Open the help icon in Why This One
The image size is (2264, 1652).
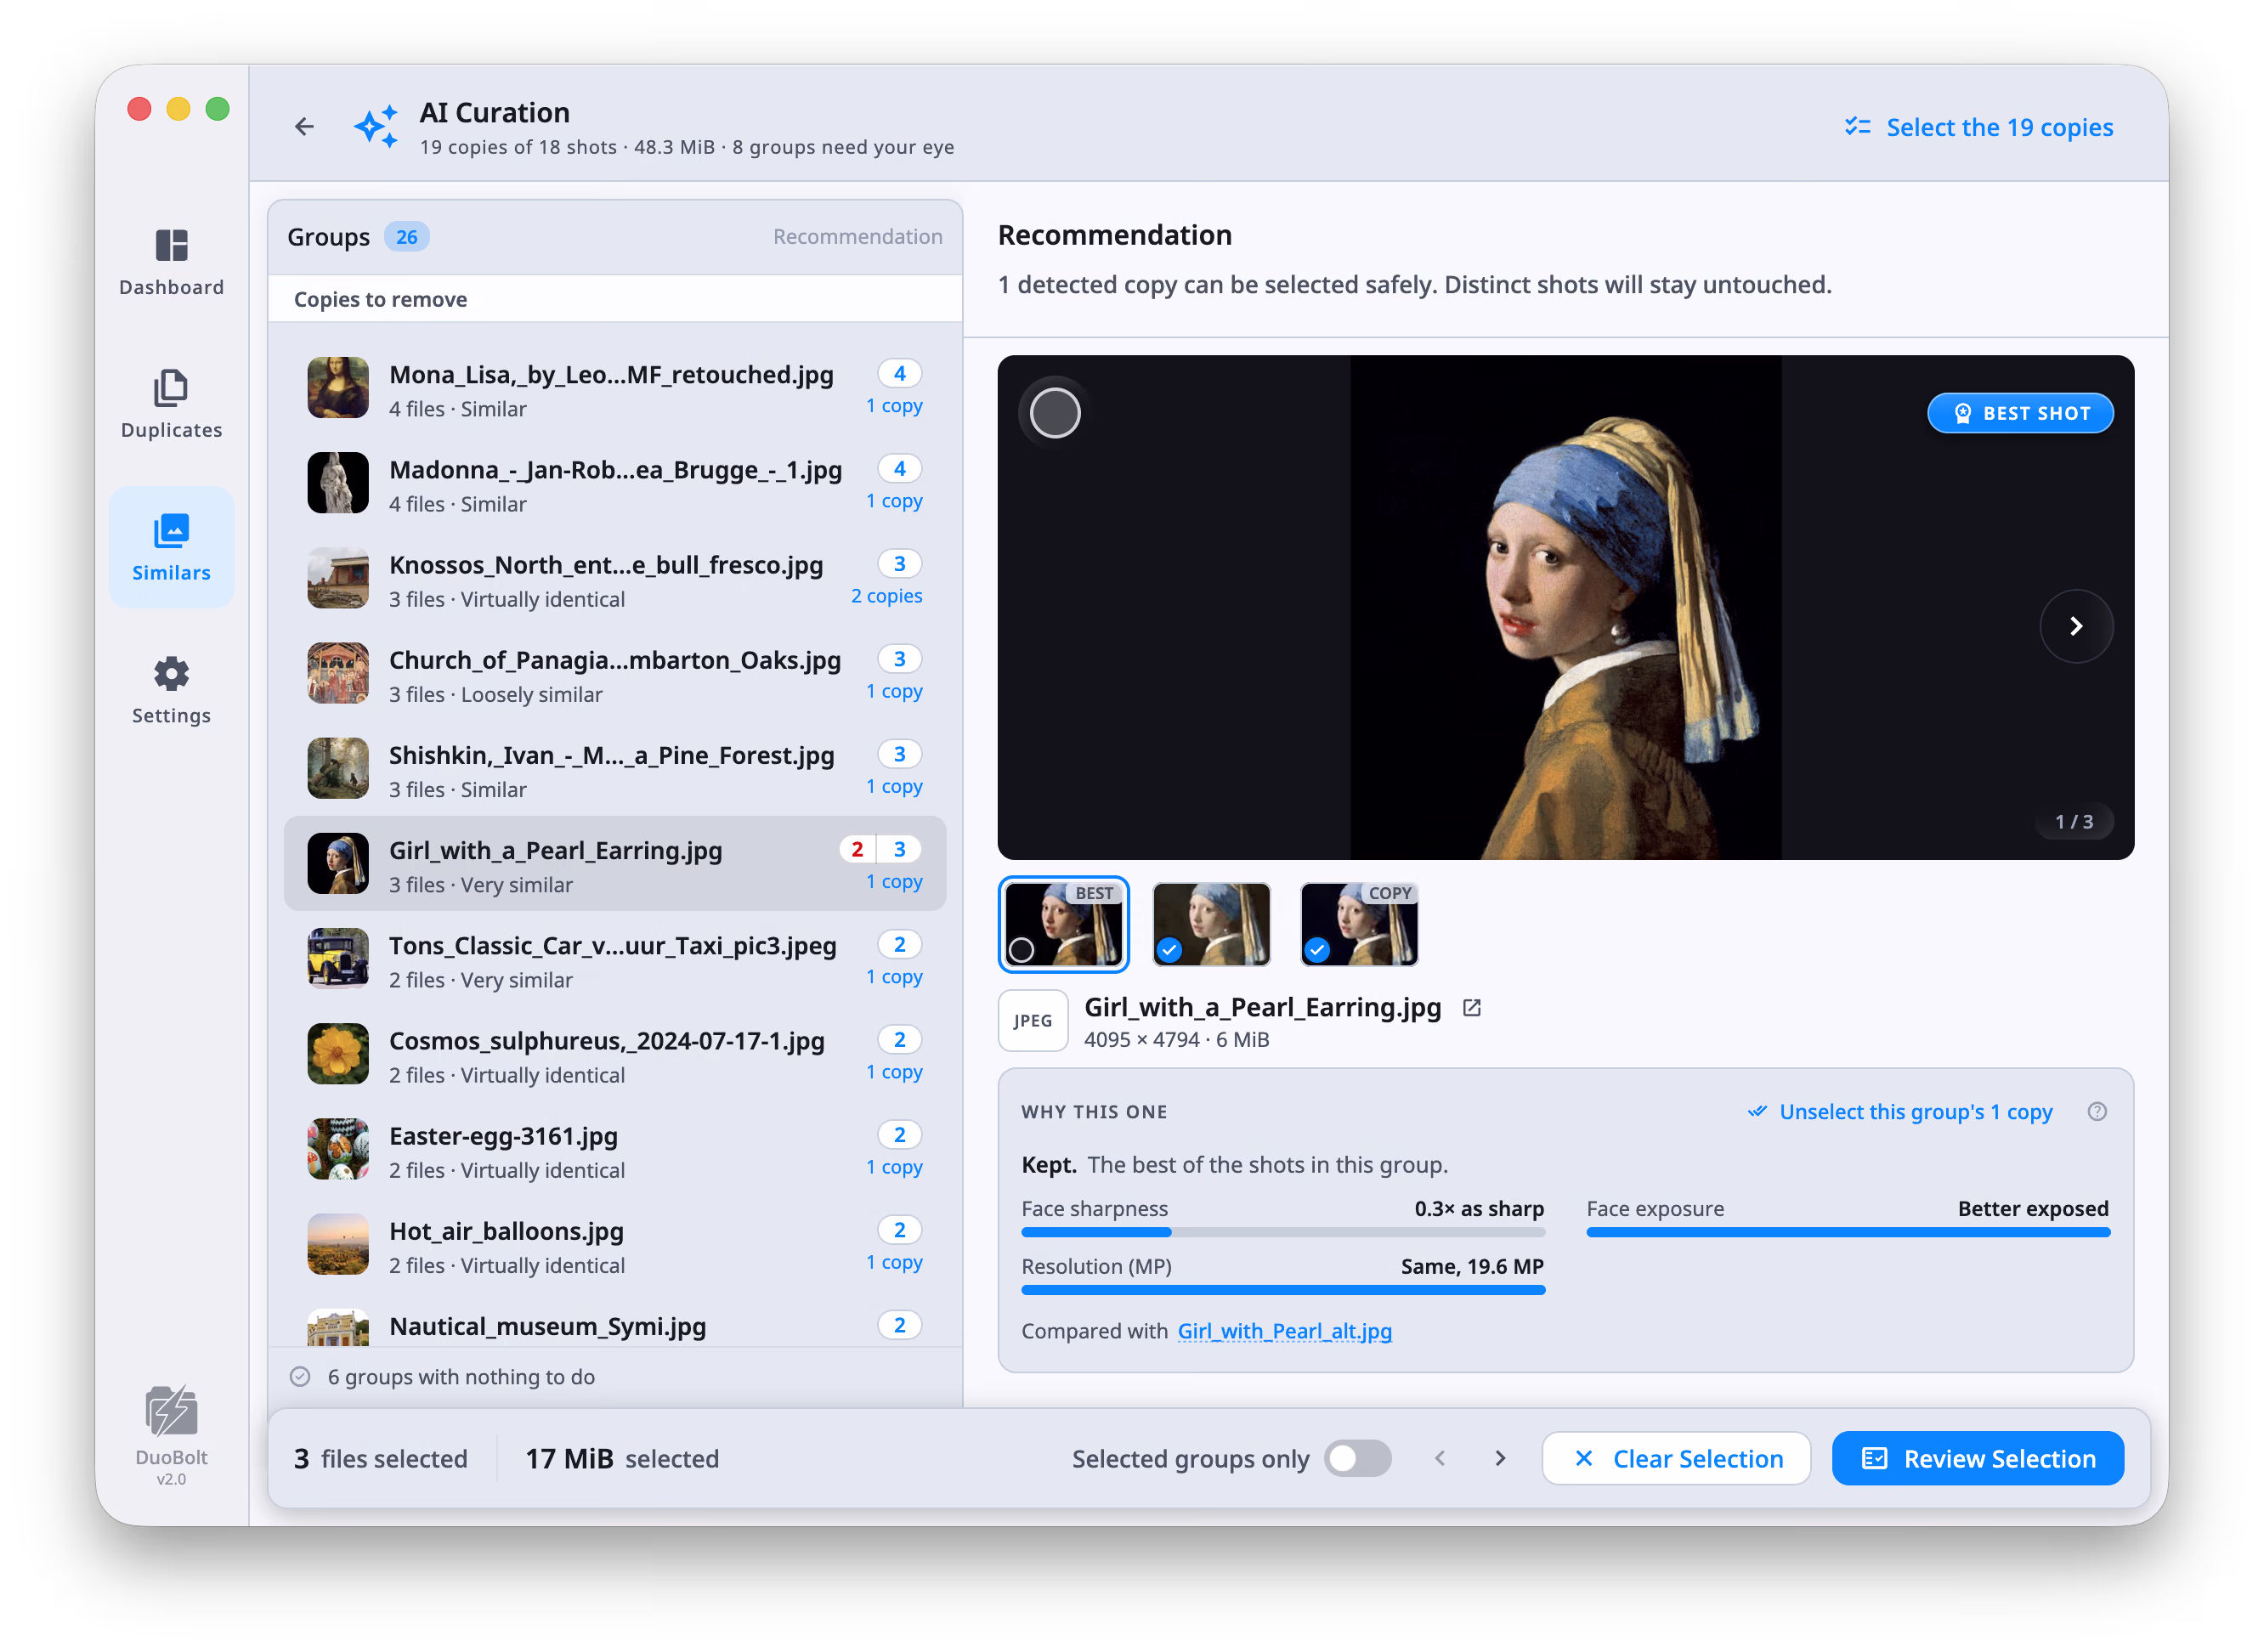(x=2097, y=1112)
